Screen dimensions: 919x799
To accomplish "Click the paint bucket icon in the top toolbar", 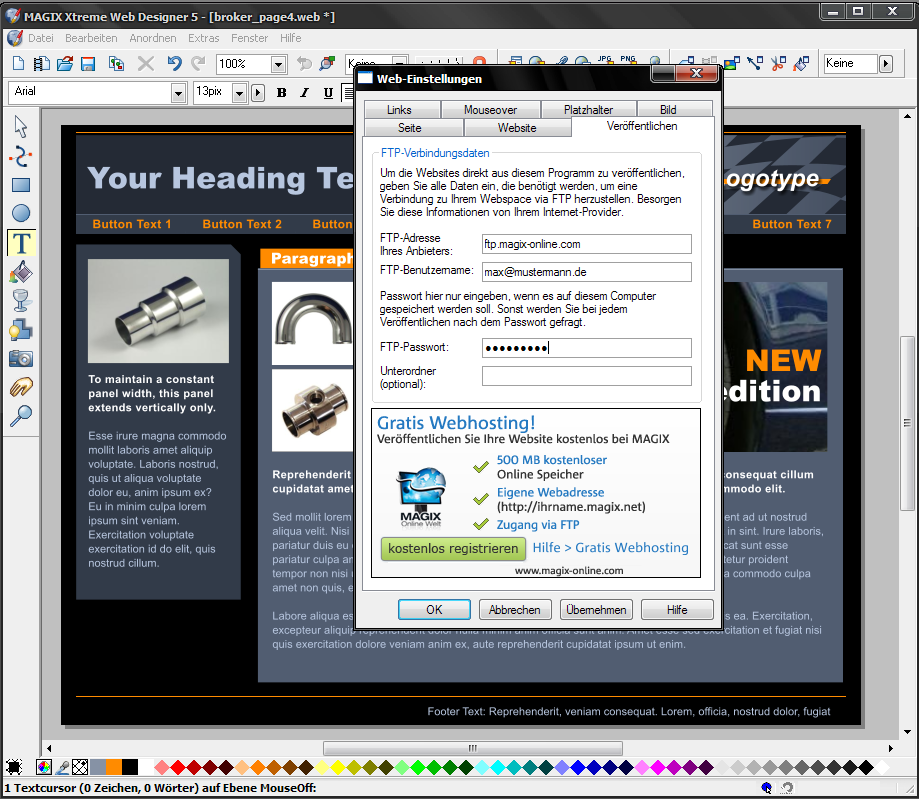I will click(801, 63).
